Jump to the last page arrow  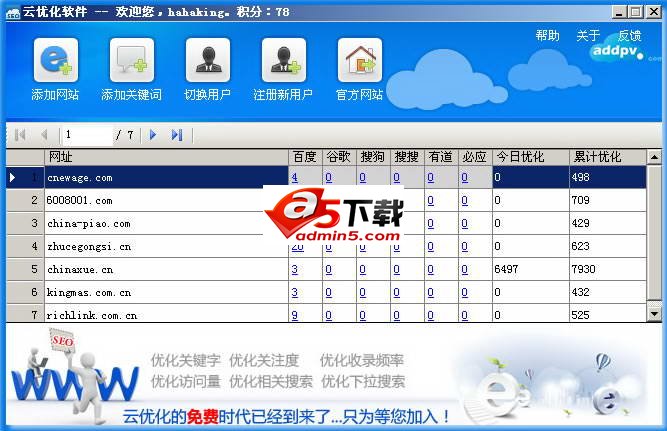click(177, 135)
